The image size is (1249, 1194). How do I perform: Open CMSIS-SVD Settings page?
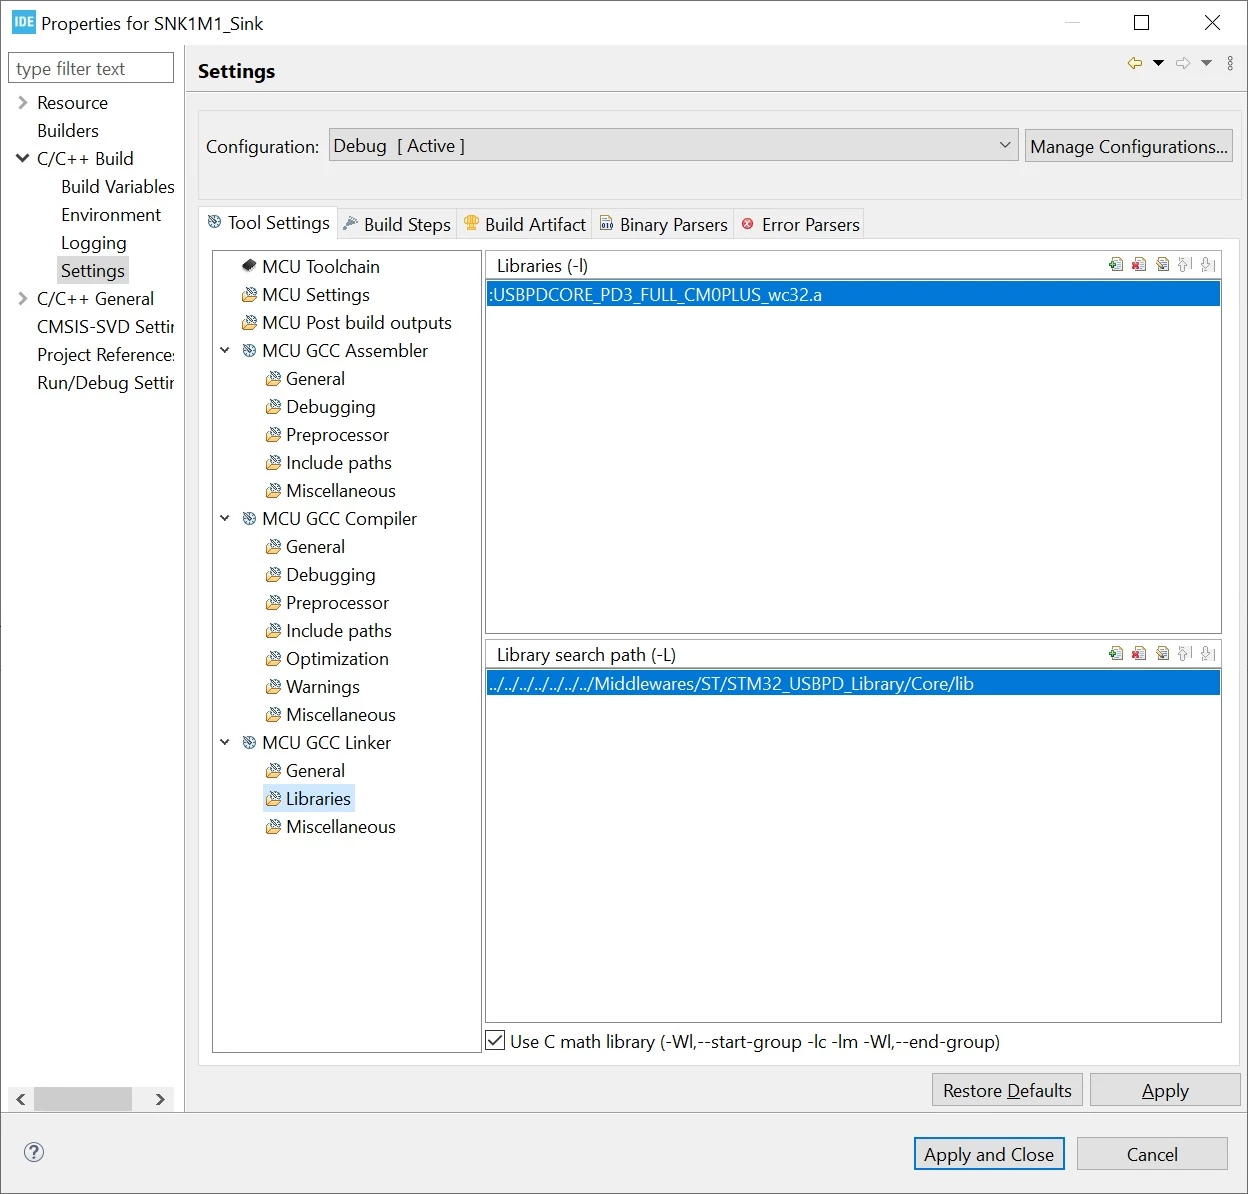[105, 327]
